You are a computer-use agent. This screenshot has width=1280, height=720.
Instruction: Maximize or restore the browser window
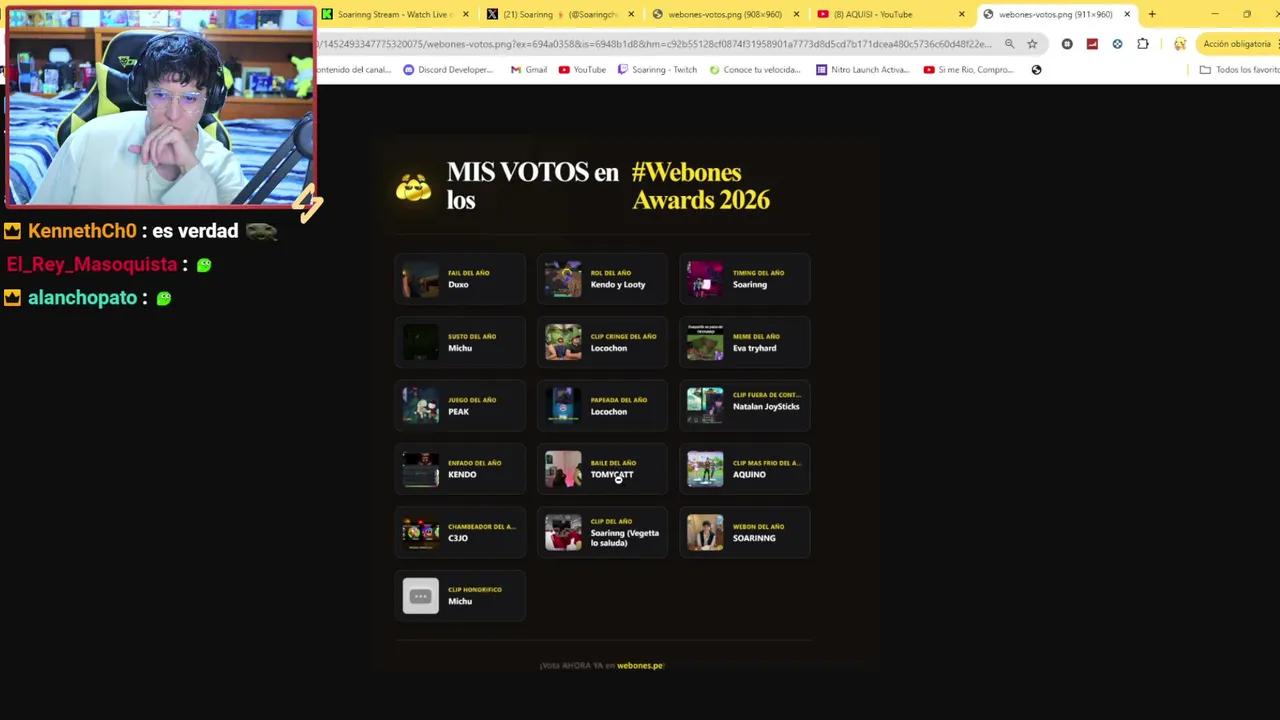pyautogui.click(x=1246, y=14)
